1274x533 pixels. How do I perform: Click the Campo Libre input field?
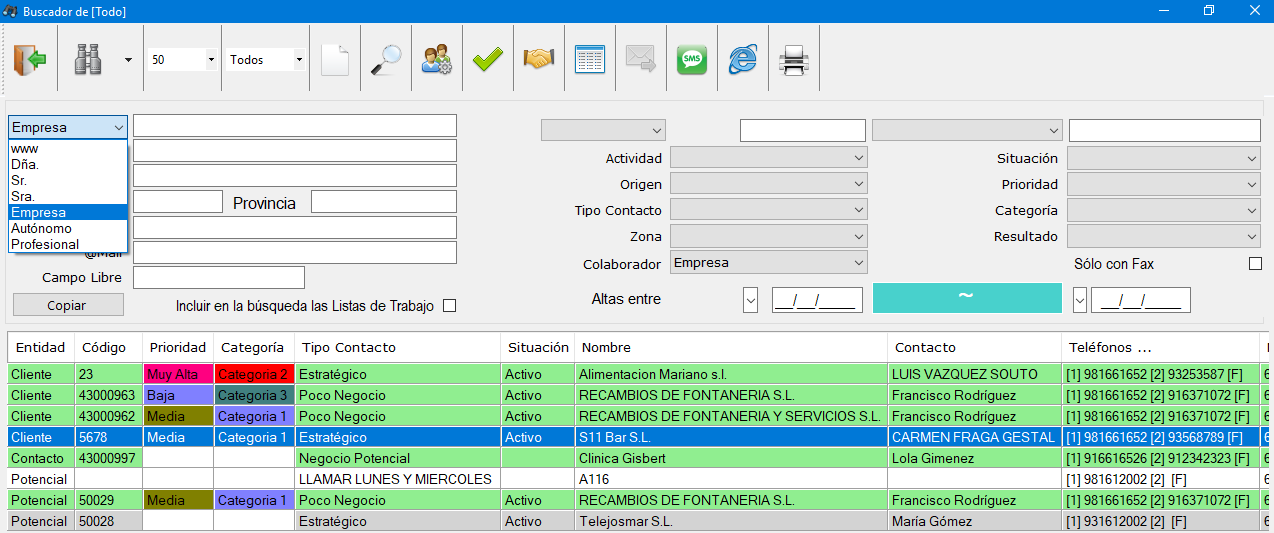(x=219, y=277)
